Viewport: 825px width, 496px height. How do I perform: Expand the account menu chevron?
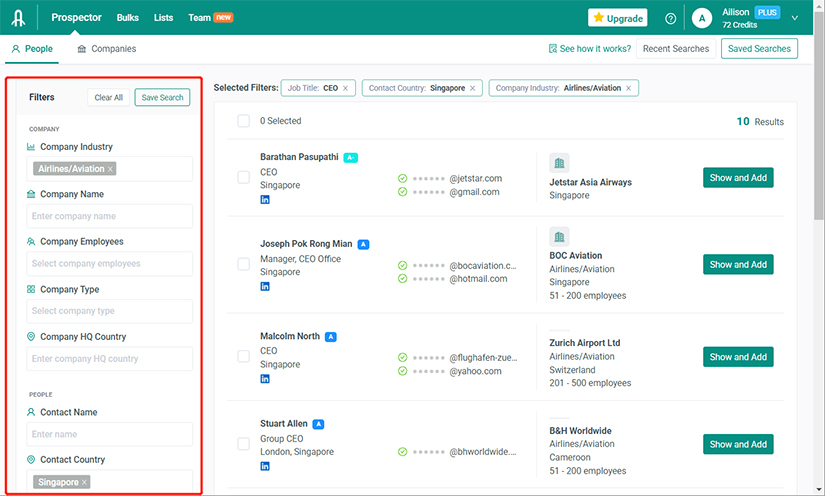(795, 18)
